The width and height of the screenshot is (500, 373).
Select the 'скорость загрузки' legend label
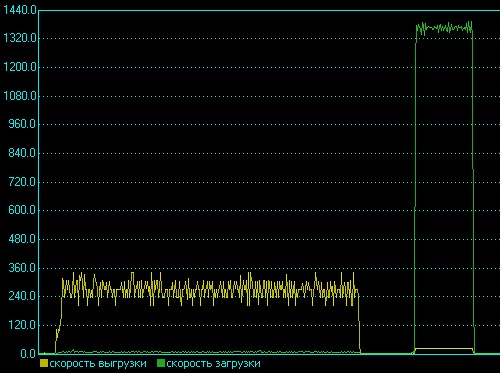click(x=213, y=364)
